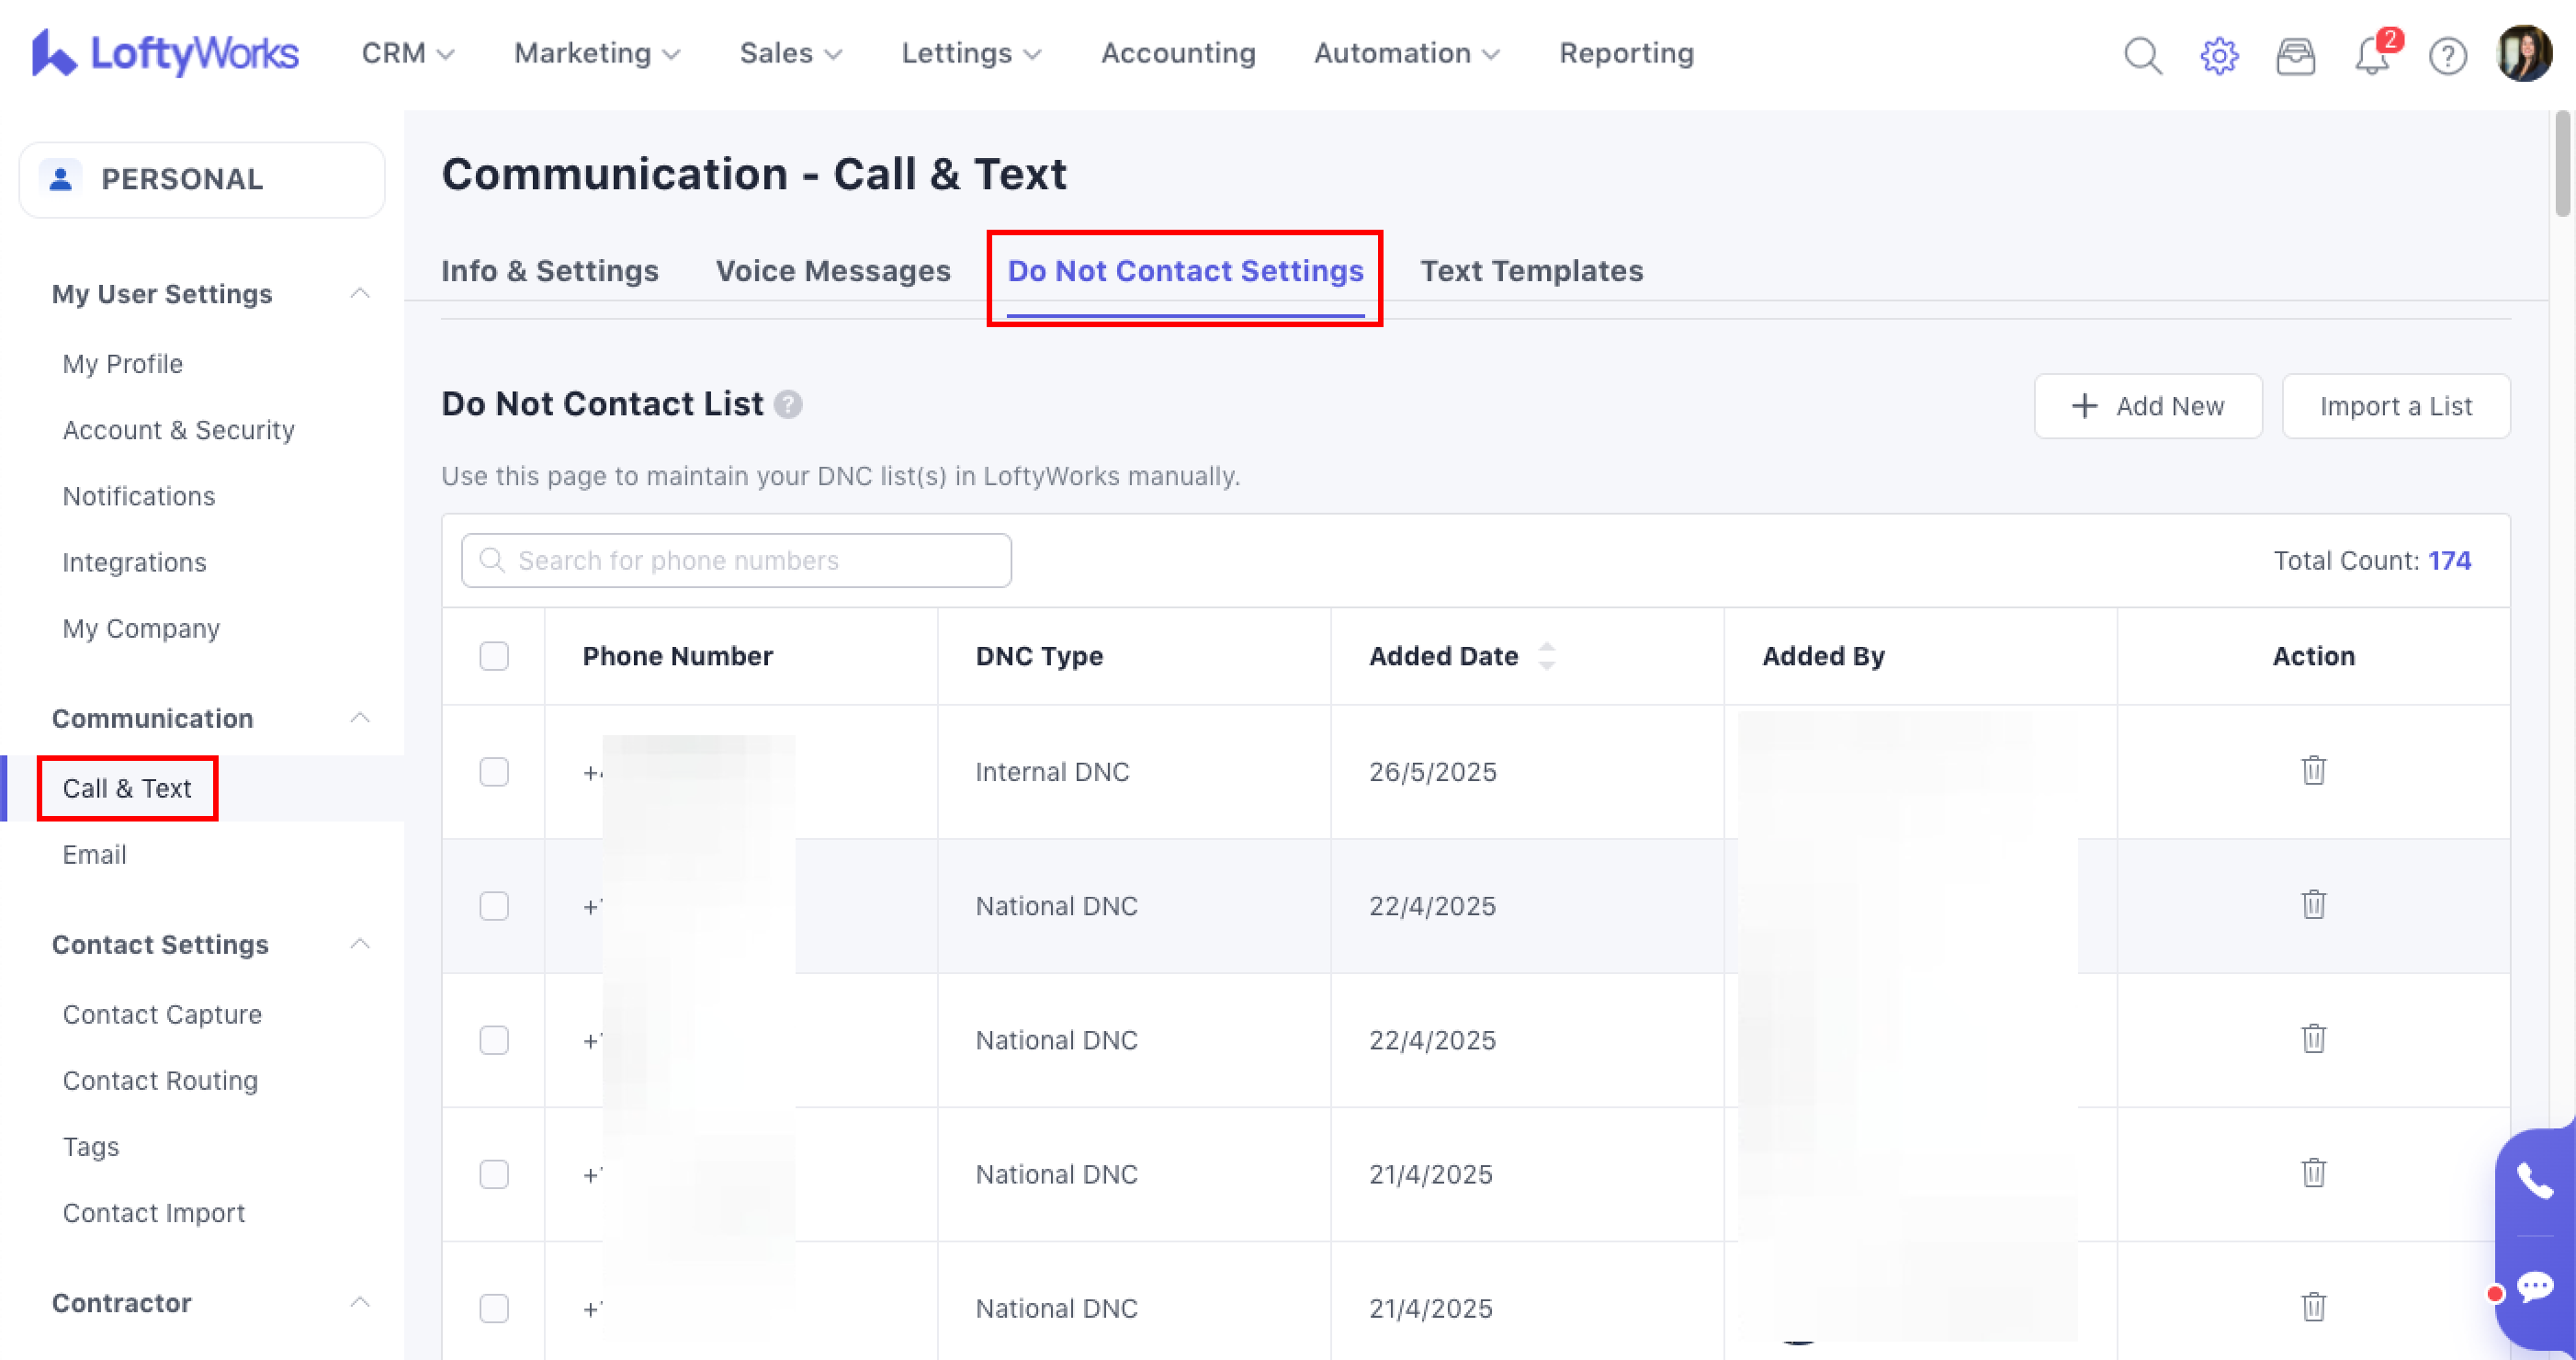Click the help question mark icon
Viewport: 2576px width, 1360px height.
2447,56
